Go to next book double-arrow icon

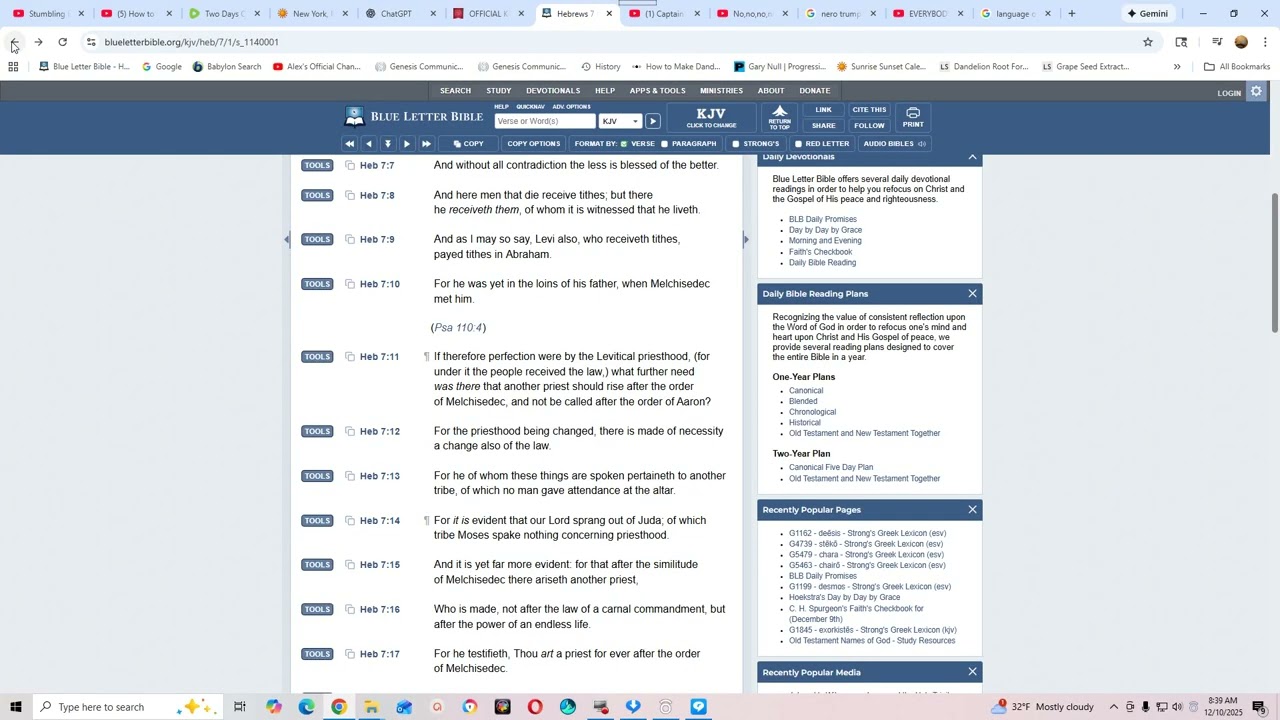coord(426,144)
